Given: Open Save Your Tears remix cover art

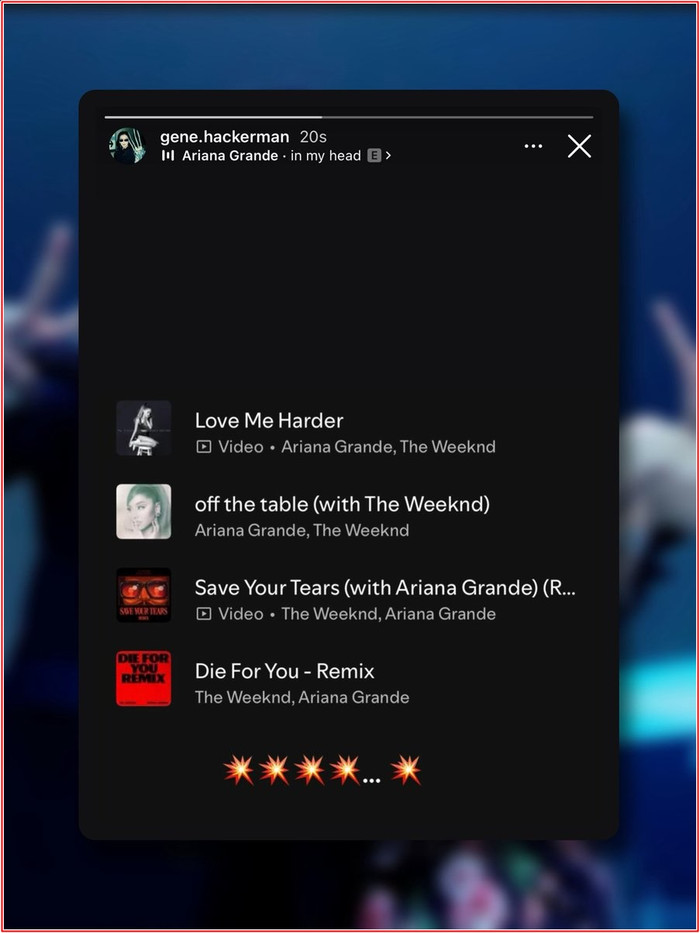Looking at the screenshot, I should [x=143, y=595].
